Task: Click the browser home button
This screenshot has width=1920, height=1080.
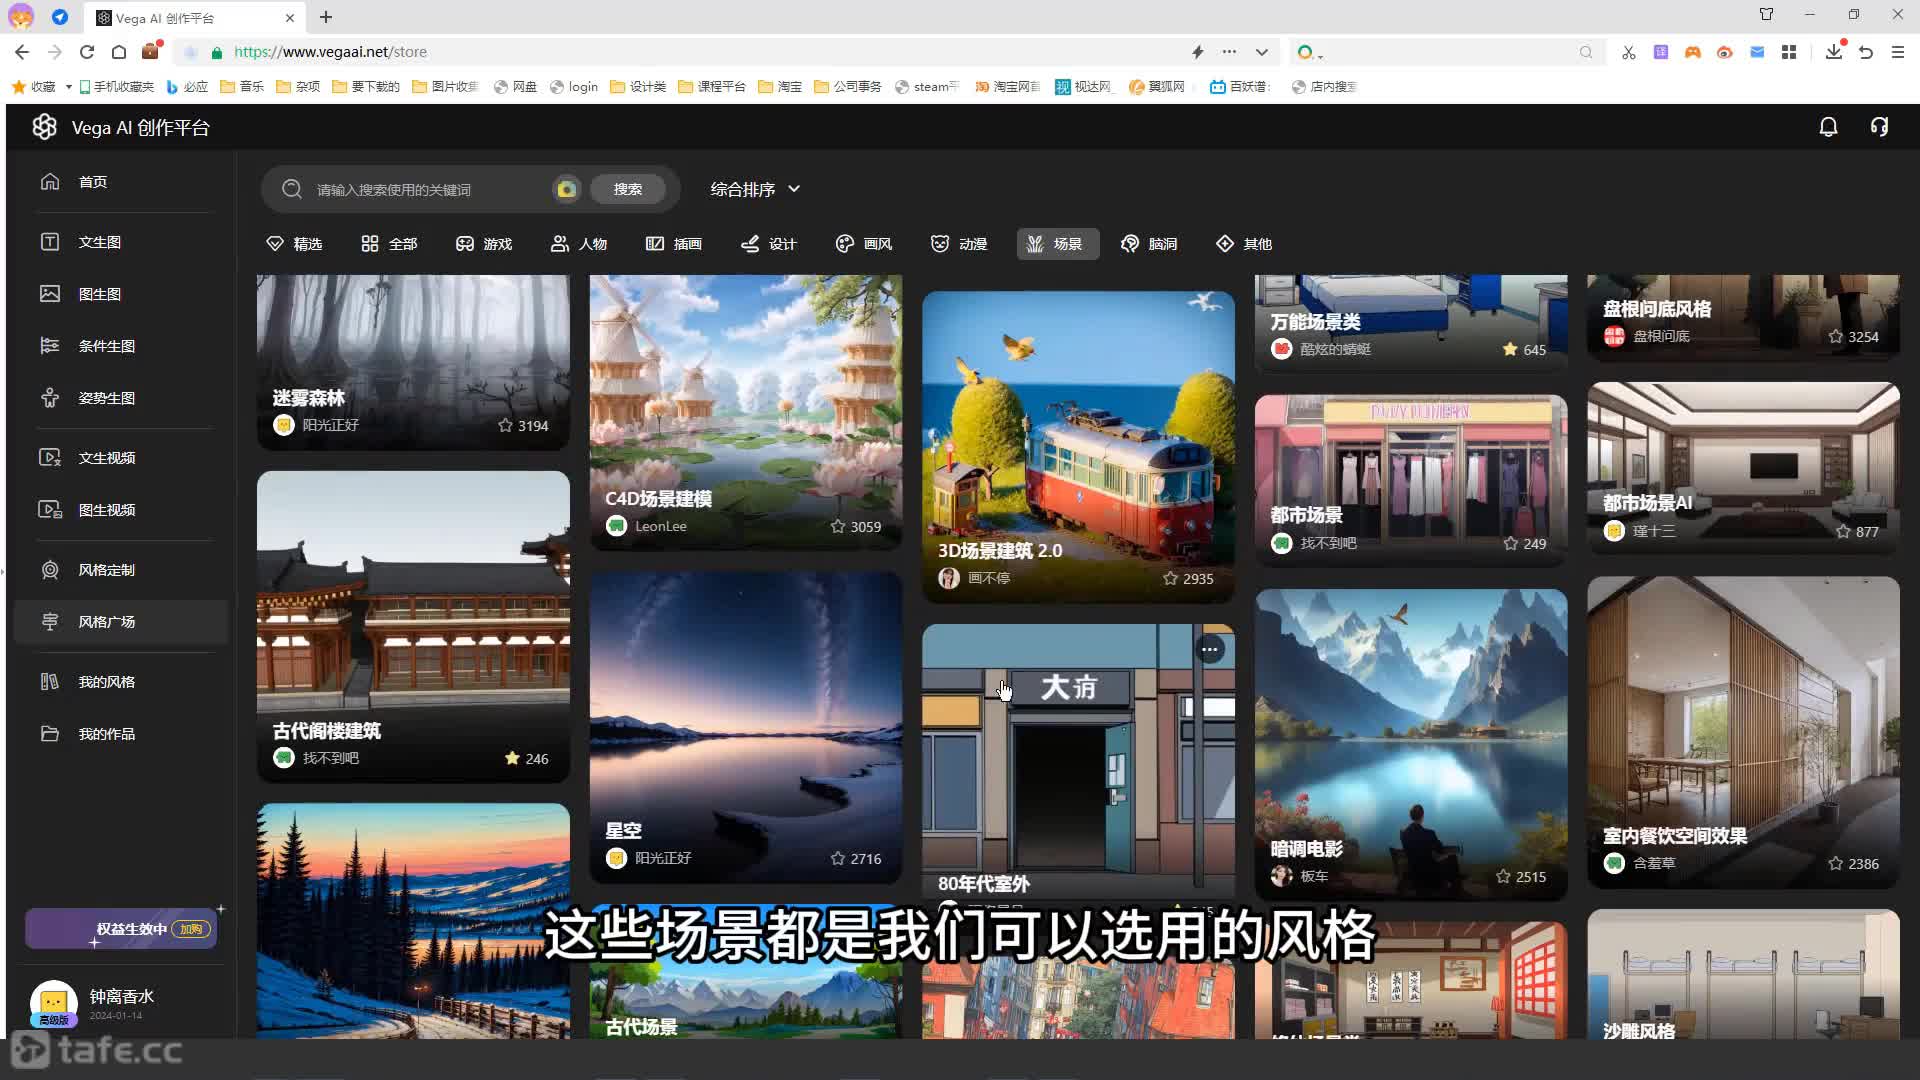Action: [119, 52]
